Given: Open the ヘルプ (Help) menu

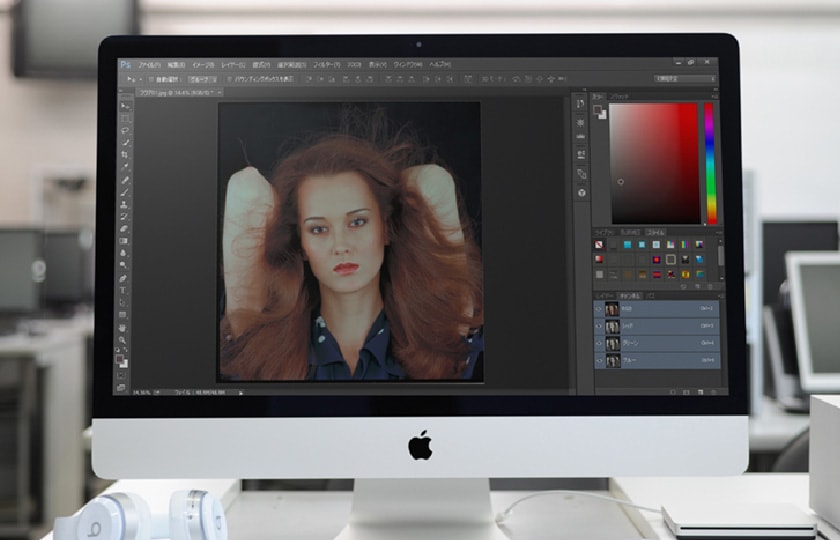Looking at the screenshot, I should tap(440, 65).
